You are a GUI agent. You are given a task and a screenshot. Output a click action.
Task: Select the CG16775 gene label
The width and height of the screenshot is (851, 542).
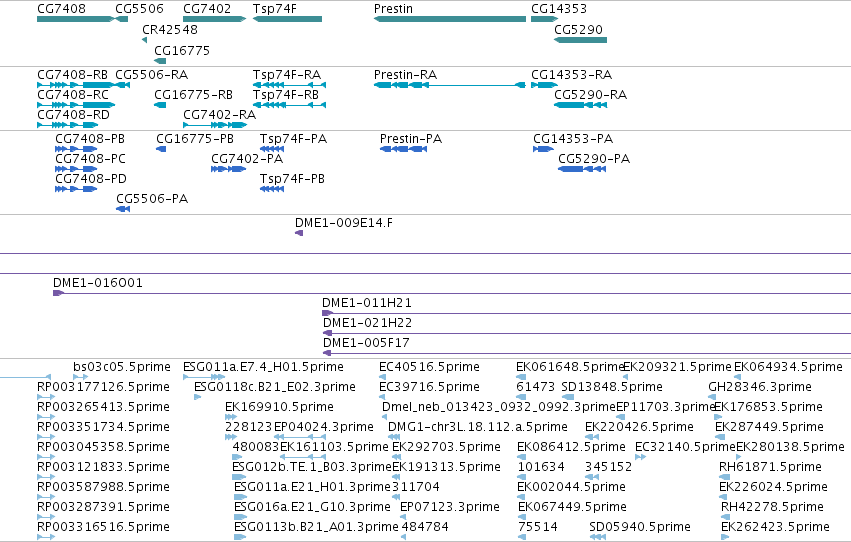(182, 51)
